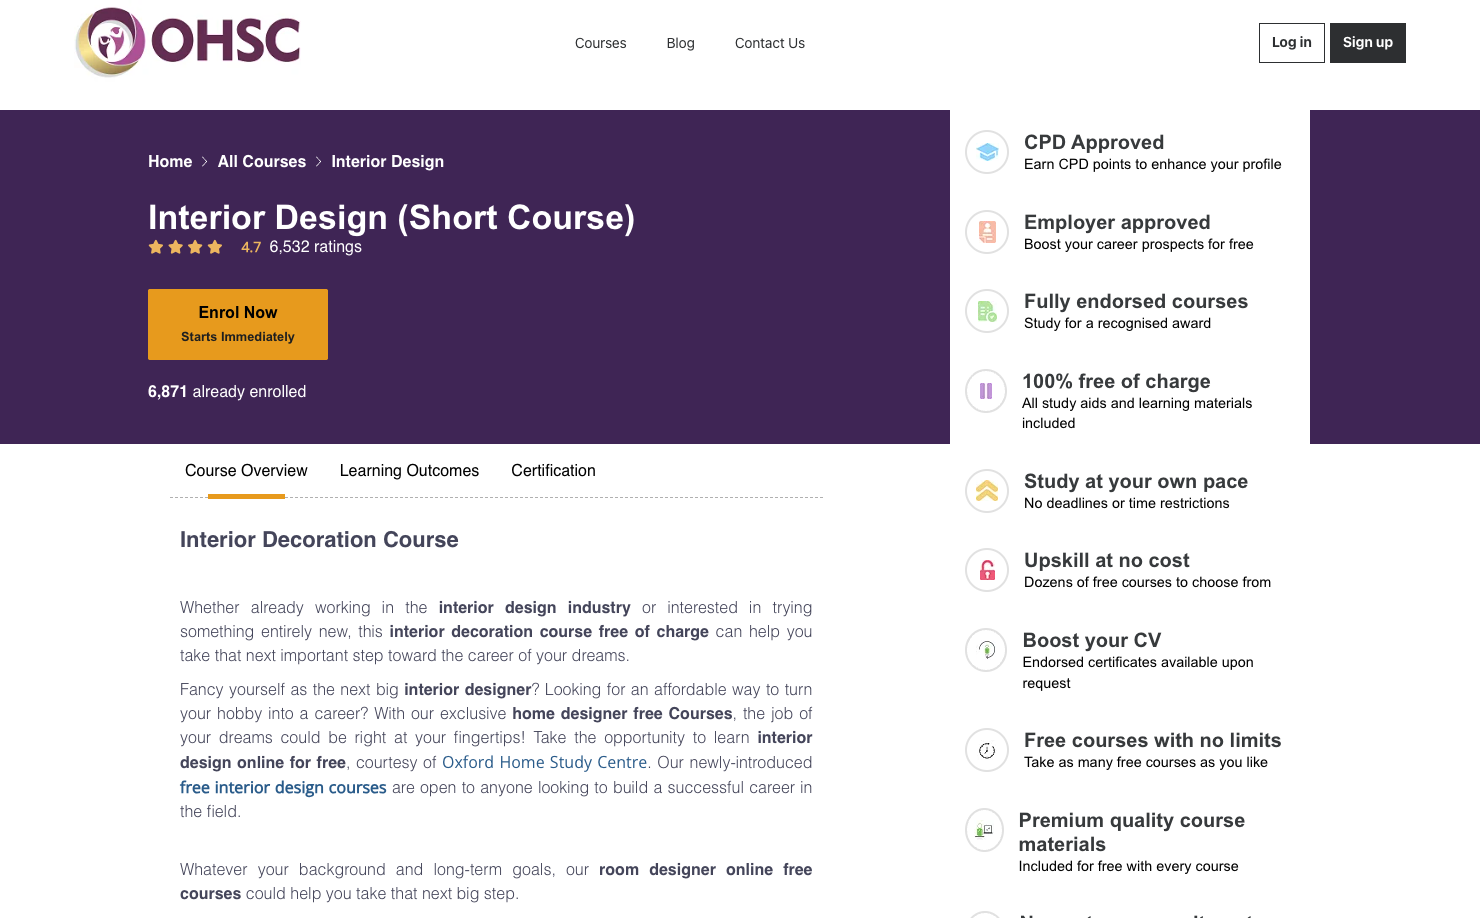The width and height of the screenshot is (1480, 918).
Task: Click the Premium quality course materials heading
Action: pos(1132,832)
